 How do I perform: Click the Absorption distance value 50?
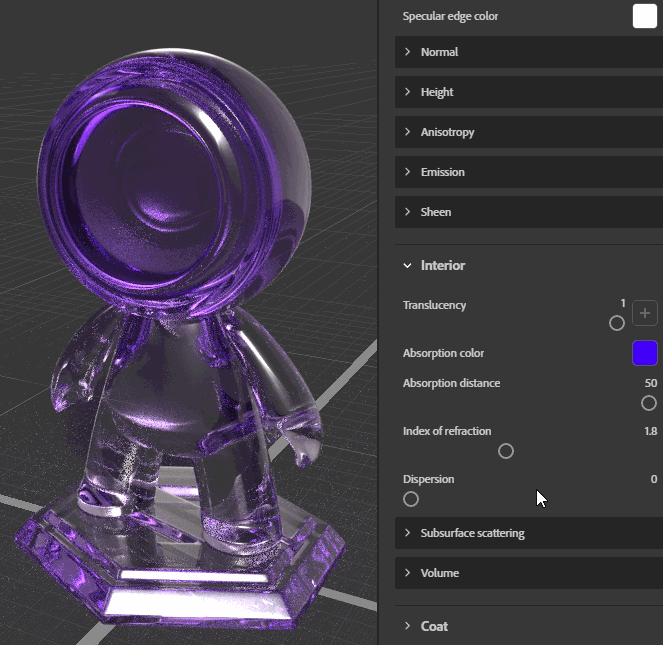651,383
